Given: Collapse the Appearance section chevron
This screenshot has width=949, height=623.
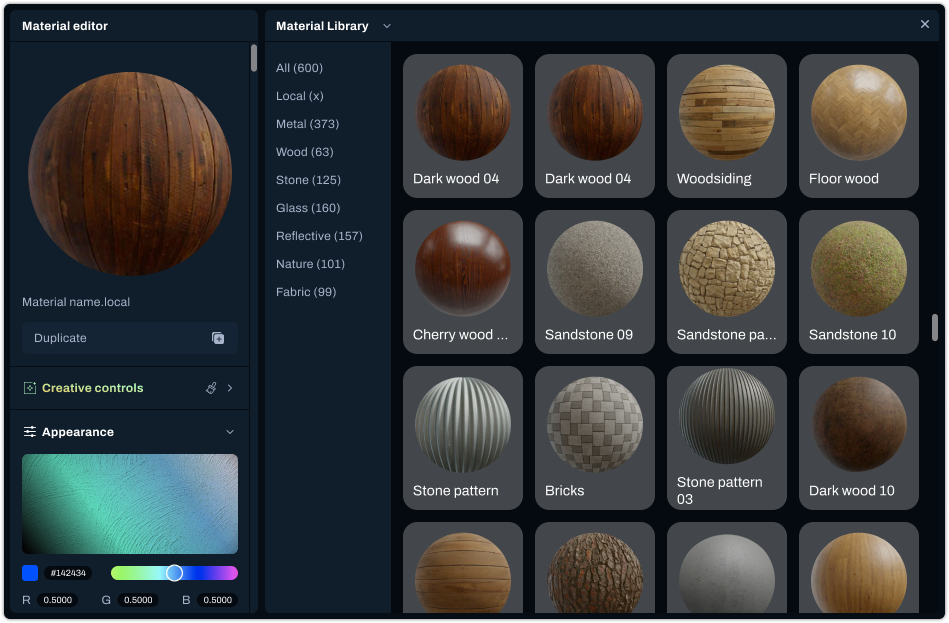Looking at the screenshot, I should pyautogui.click(x=230, y=432).
